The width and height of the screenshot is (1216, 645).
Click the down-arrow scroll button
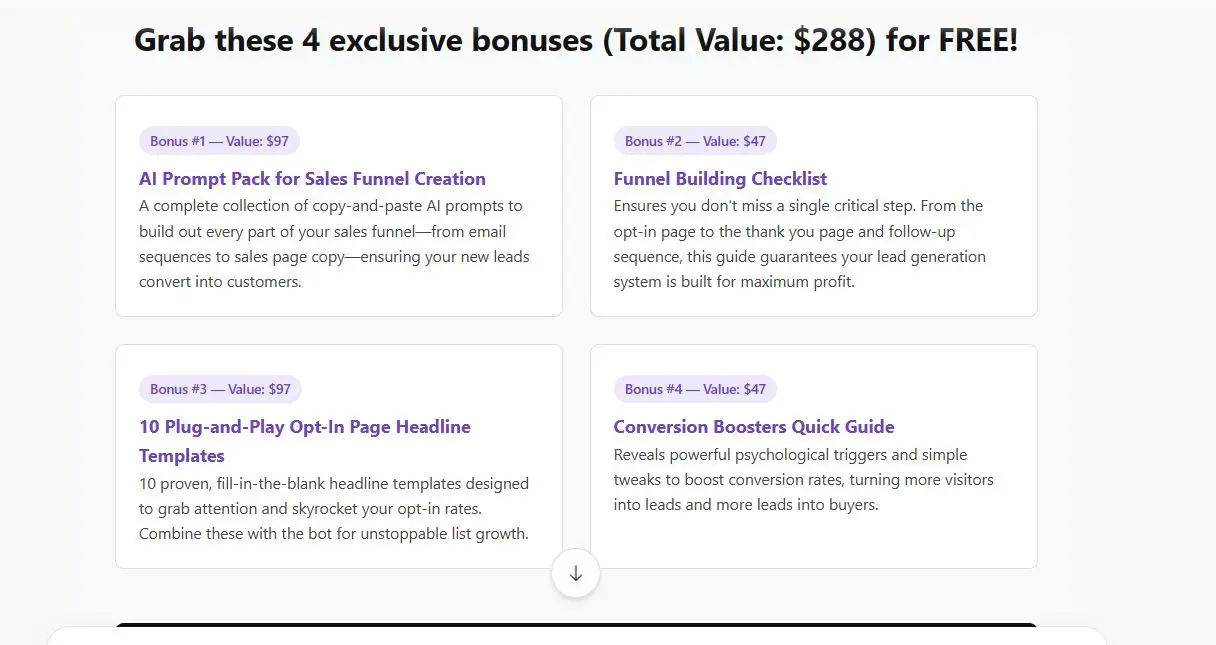tap(575, 574)
